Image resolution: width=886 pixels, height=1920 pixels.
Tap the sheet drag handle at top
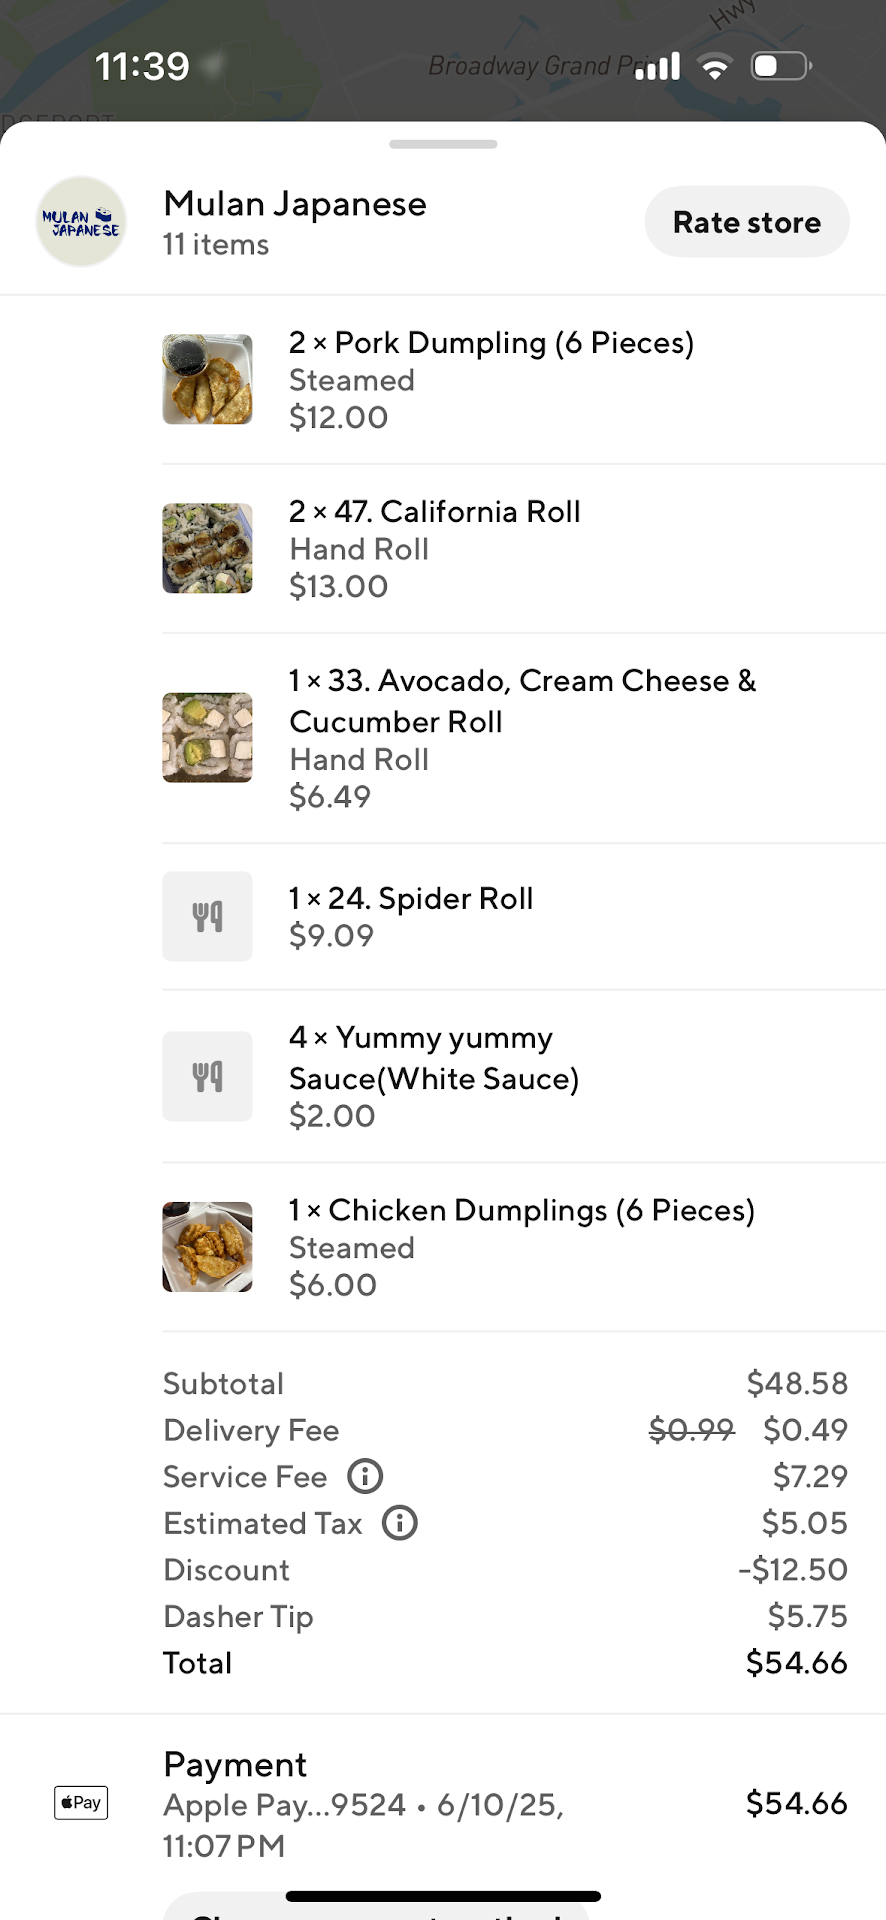[x=443, y=145]
